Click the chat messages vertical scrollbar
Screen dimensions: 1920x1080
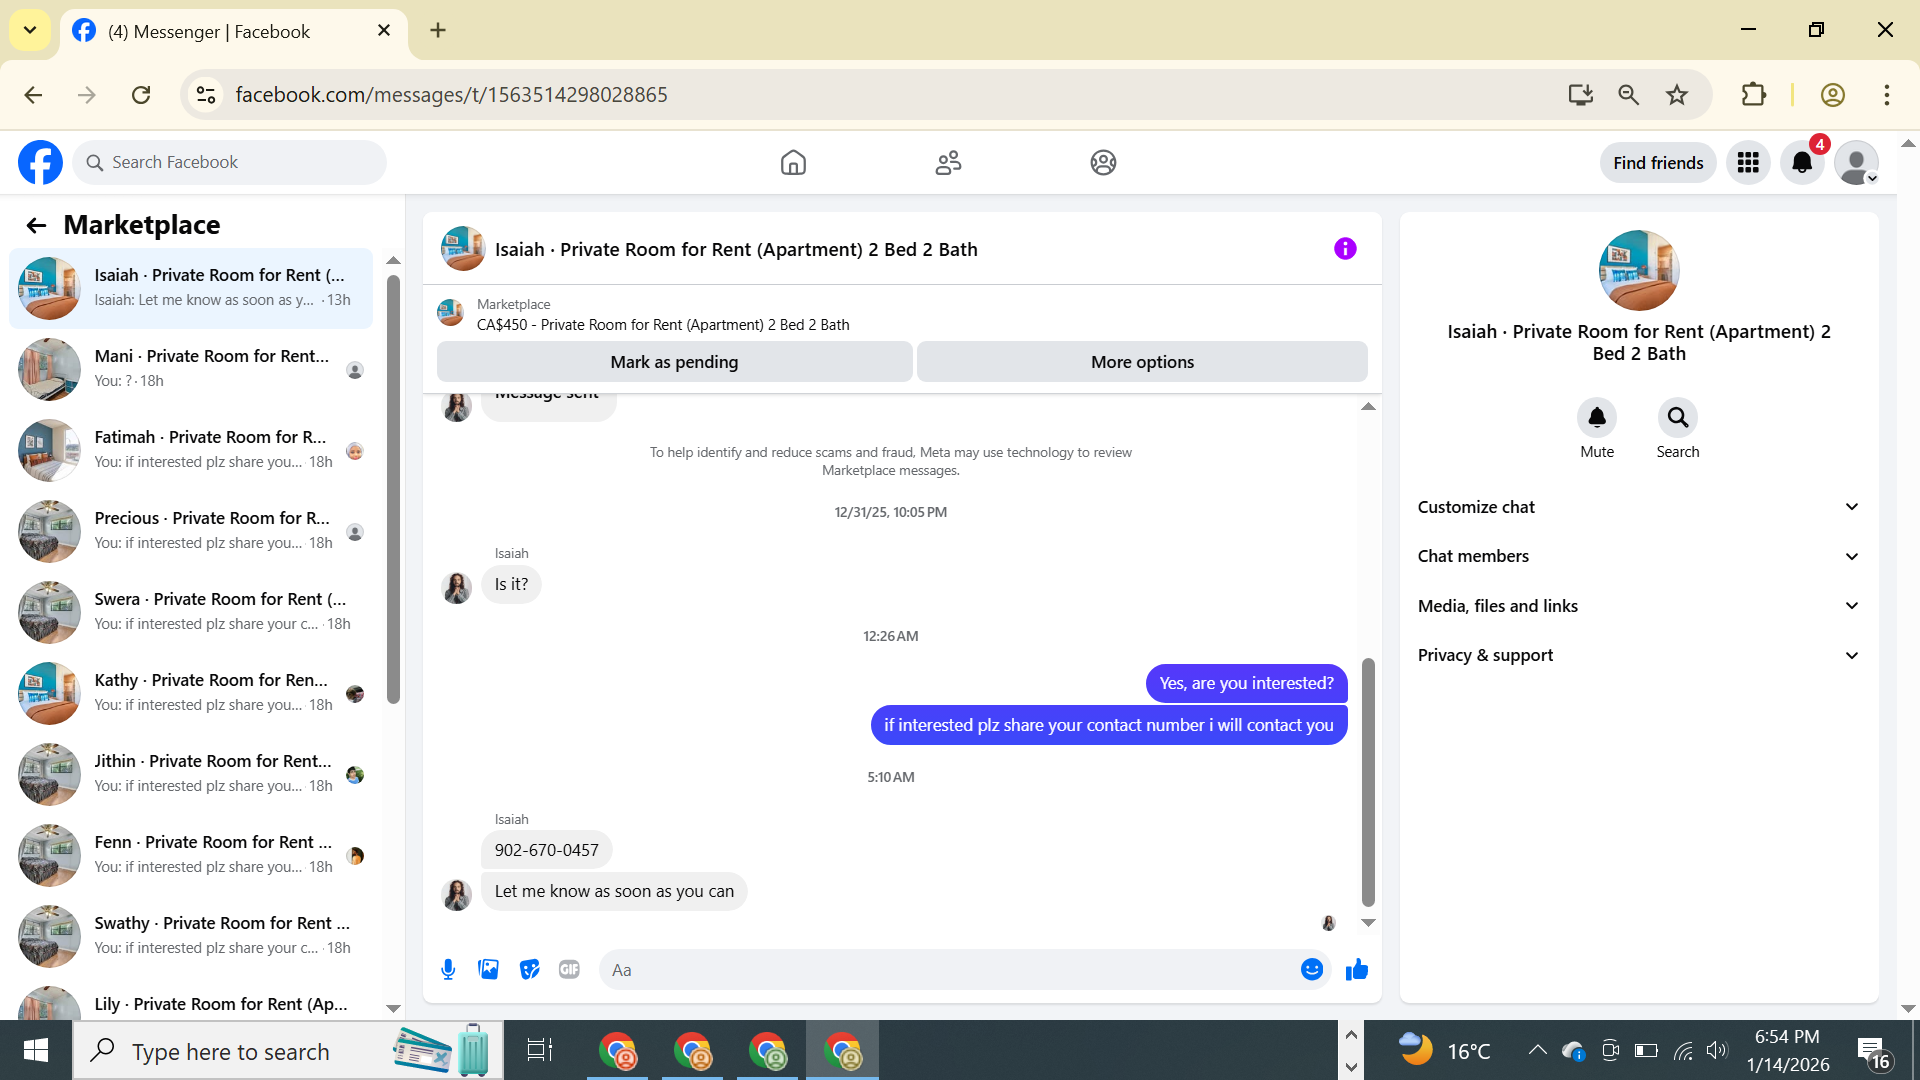[1368, 780]
